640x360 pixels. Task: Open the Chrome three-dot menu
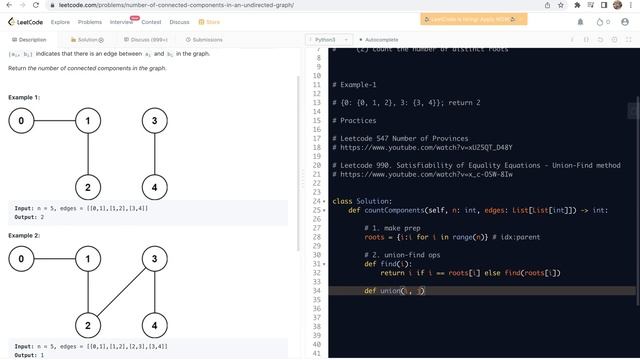631,5
